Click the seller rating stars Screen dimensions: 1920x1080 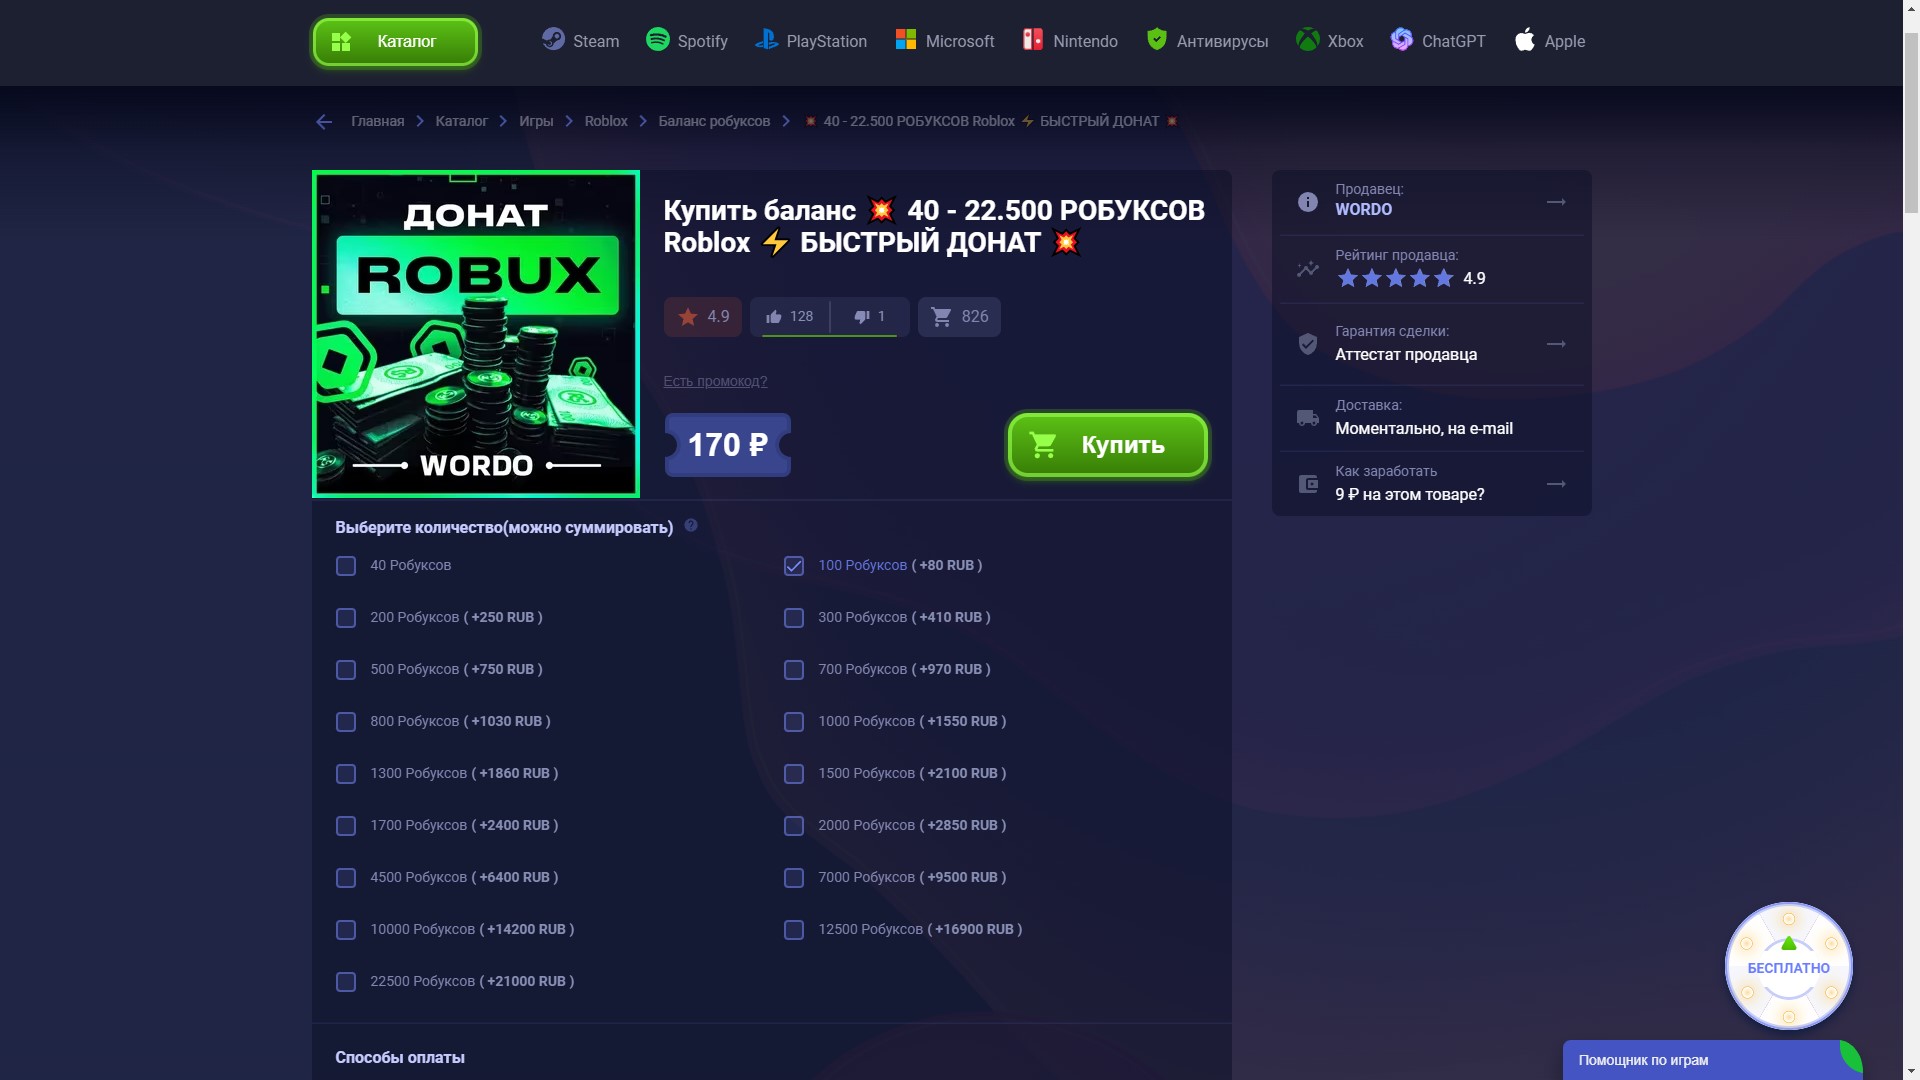click(x=1395, y=278)
